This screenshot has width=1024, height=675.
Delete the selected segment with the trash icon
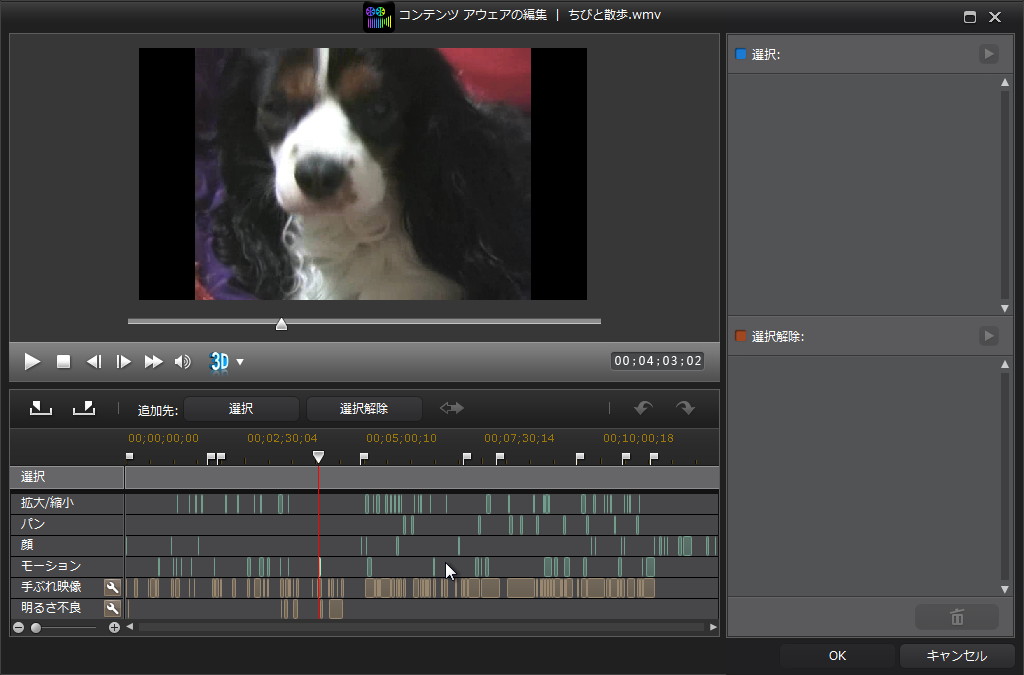coord(957,616)
